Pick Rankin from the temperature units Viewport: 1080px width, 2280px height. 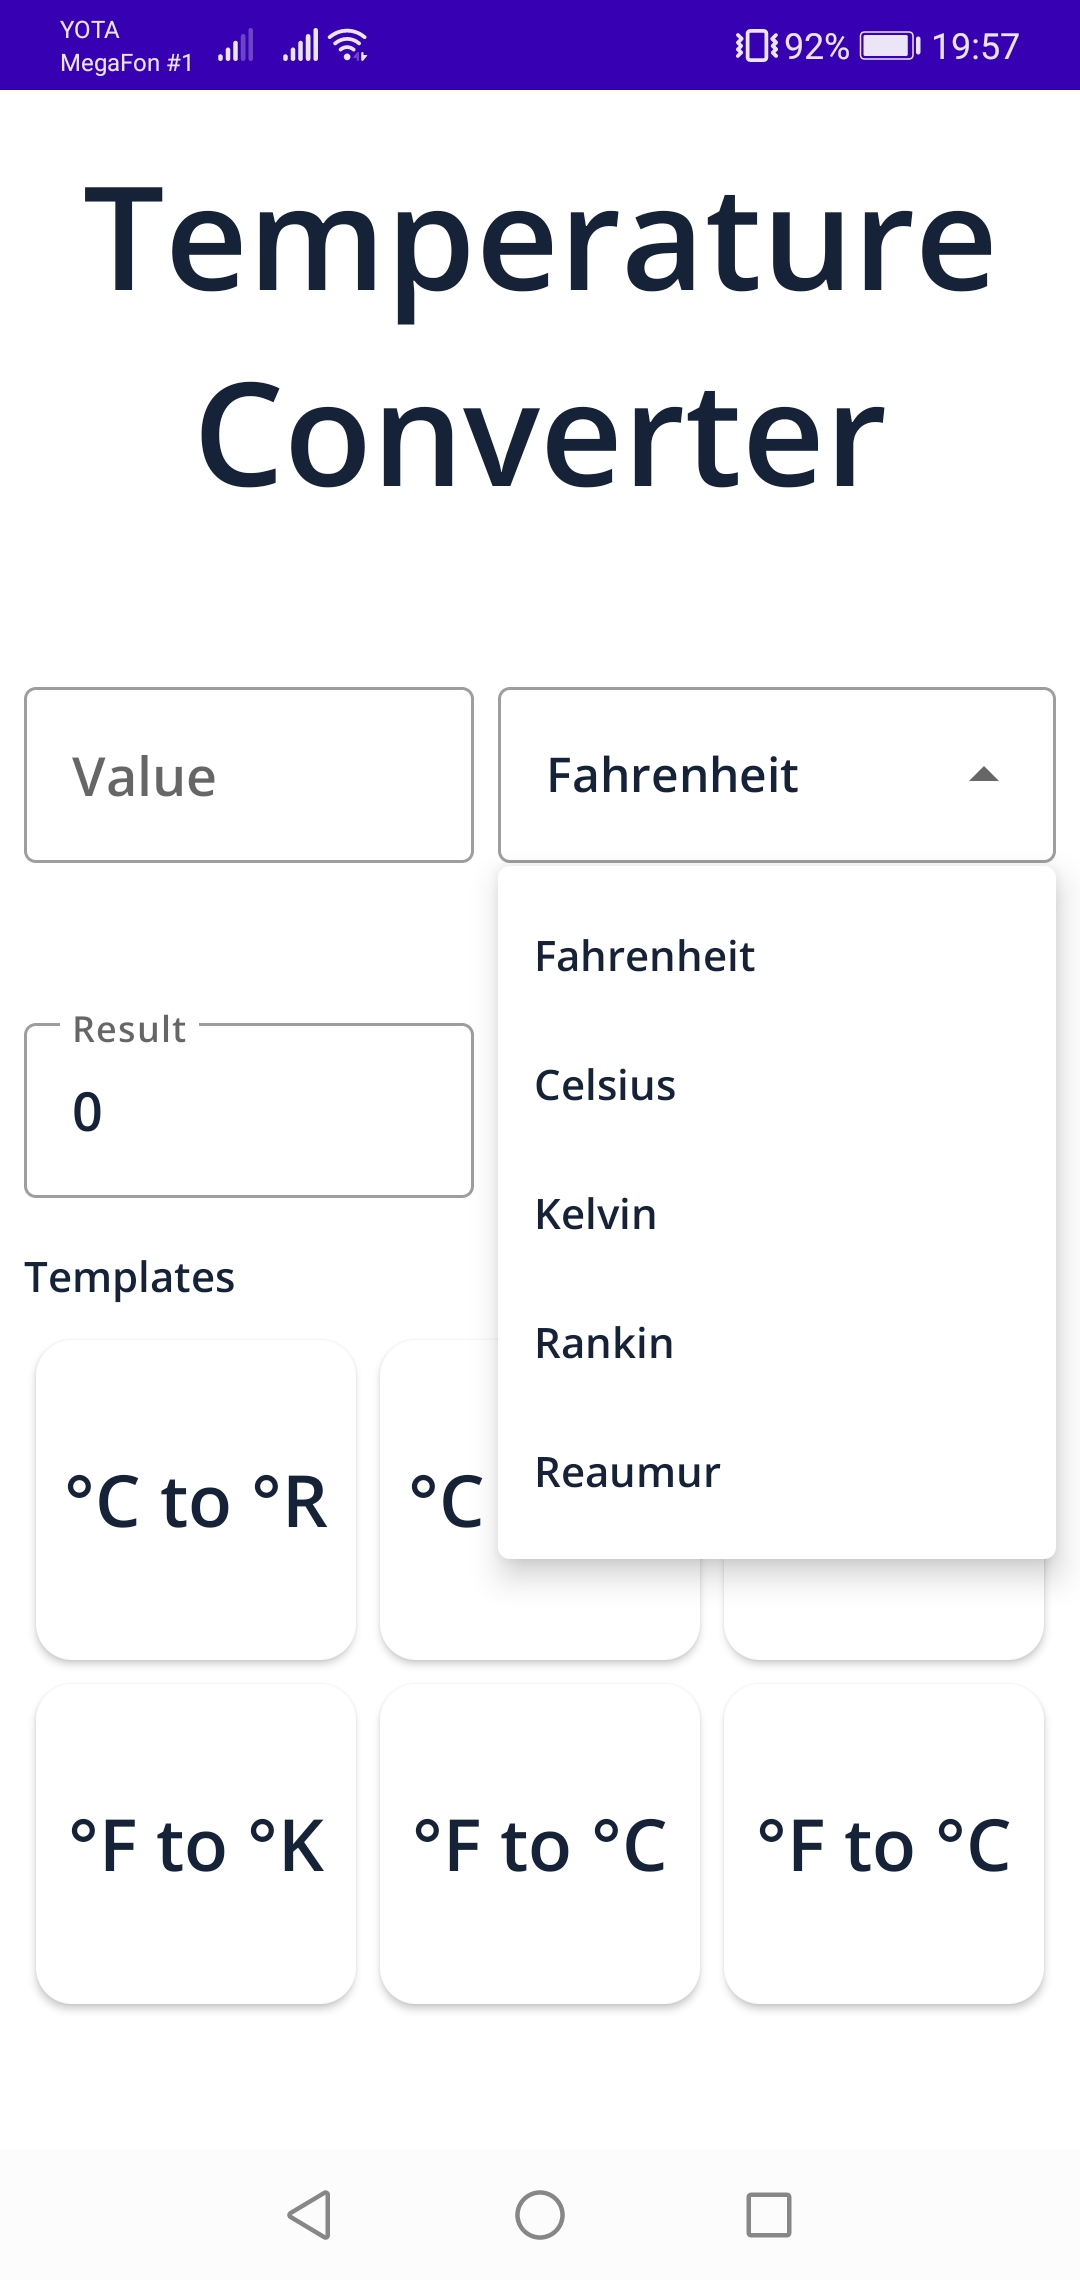(x=603, y=1342)
